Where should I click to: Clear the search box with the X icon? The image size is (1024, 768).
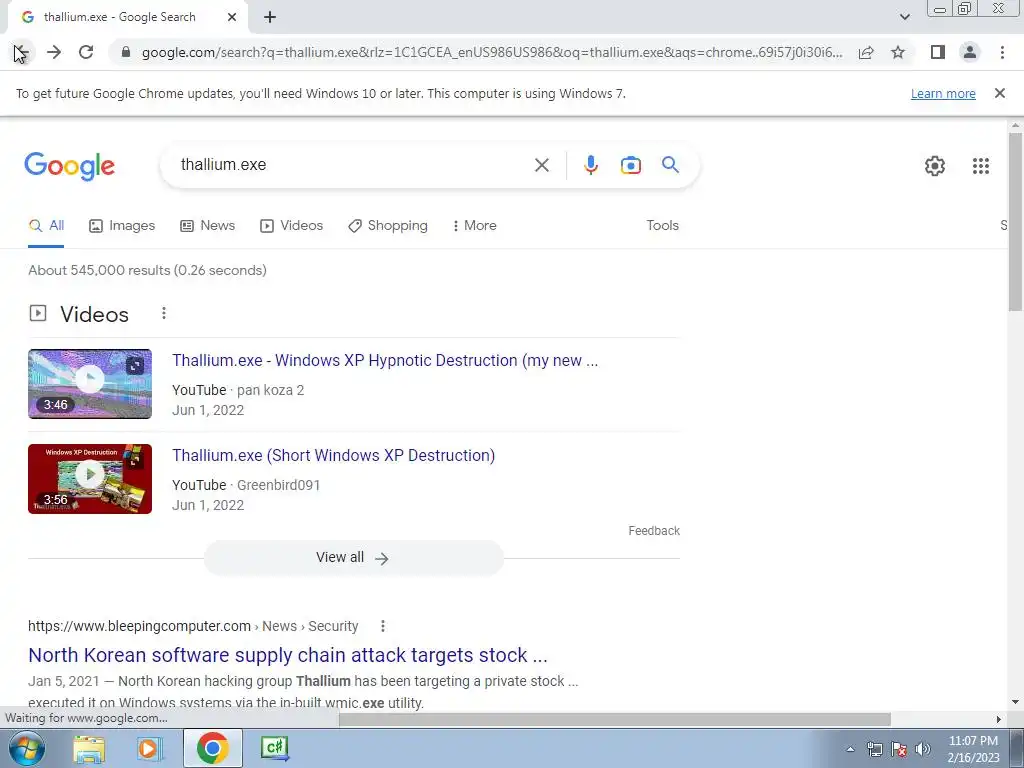point(542,165)
